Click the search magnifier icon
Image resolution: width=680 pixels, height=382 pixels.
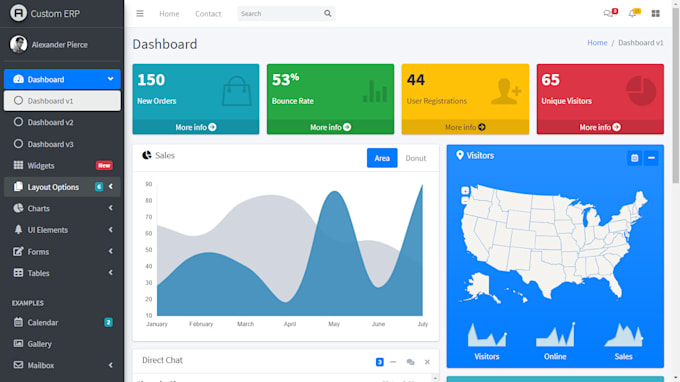327,13
